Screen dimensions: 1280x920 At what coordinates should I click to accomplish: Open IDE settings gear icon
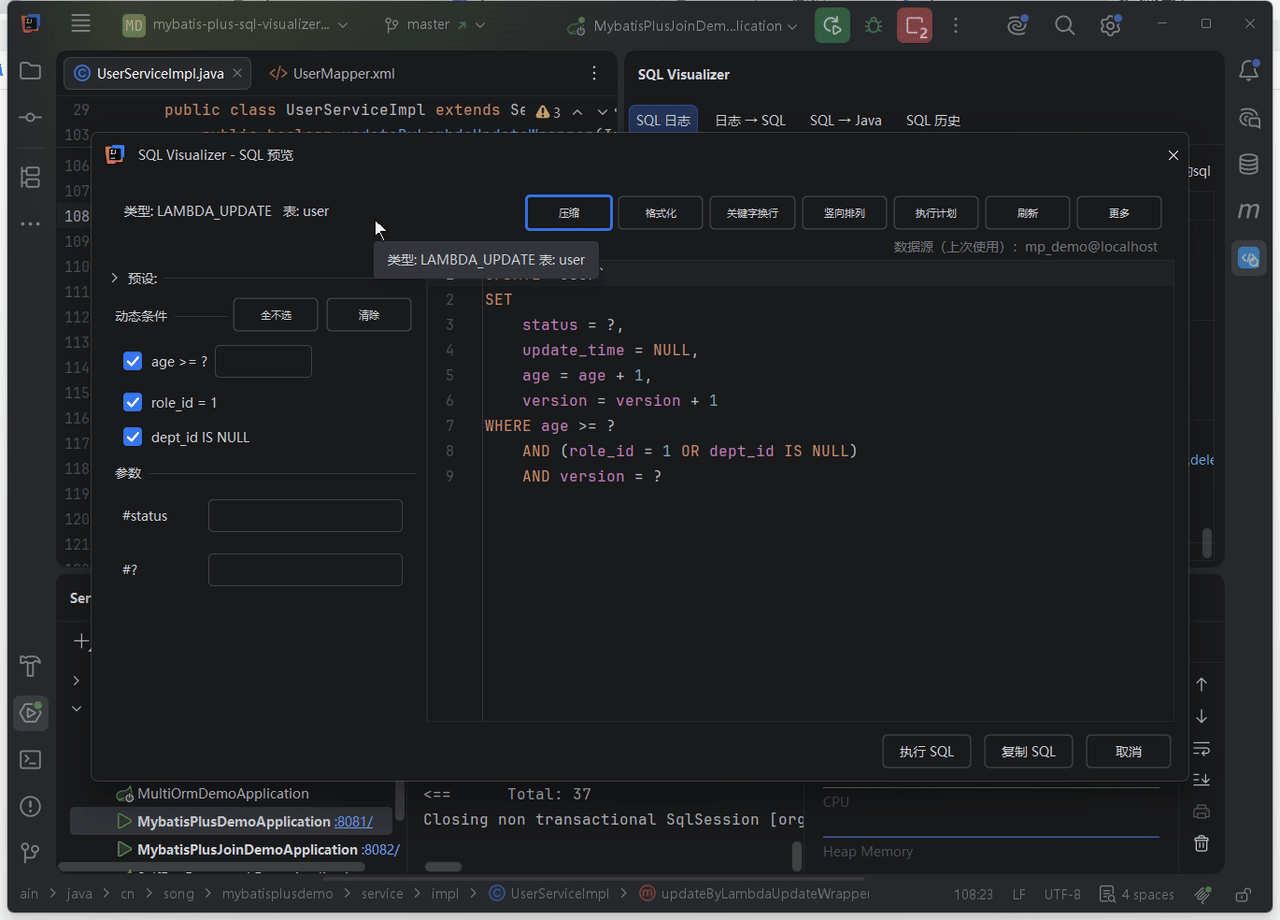(x=1110, y=26)
